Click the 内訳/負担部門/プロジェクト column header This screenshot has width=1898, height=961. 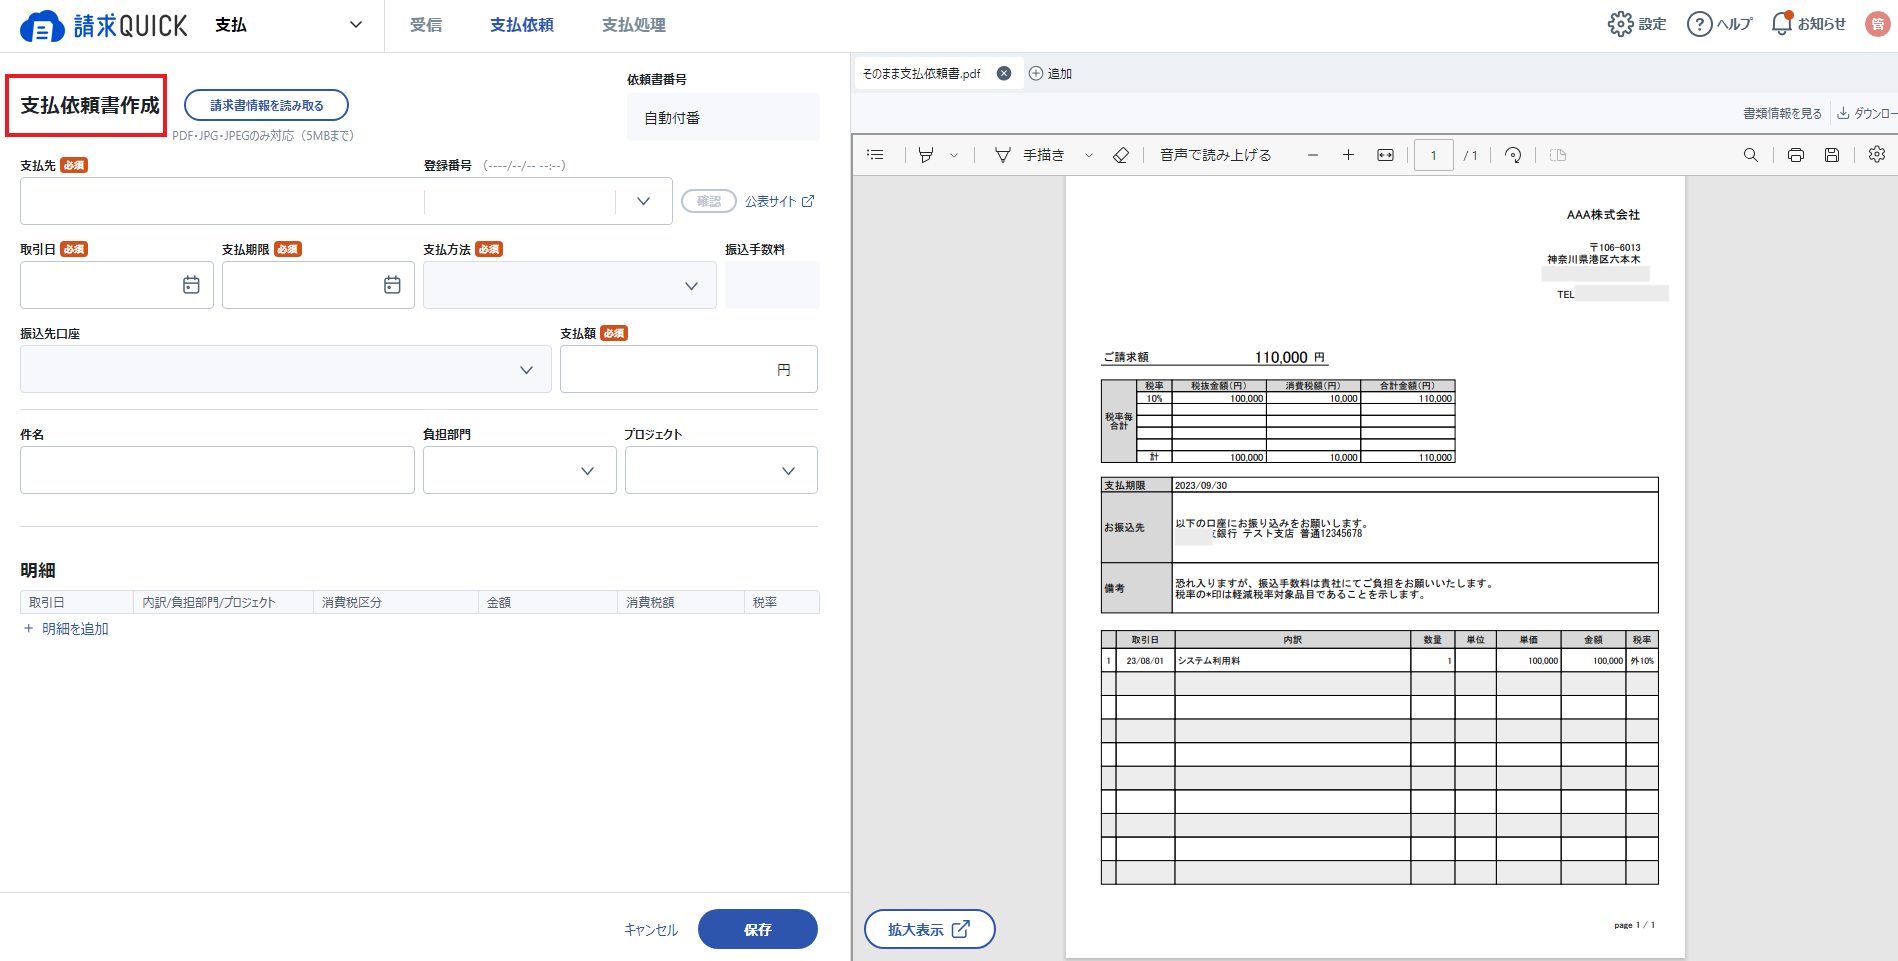223,602
